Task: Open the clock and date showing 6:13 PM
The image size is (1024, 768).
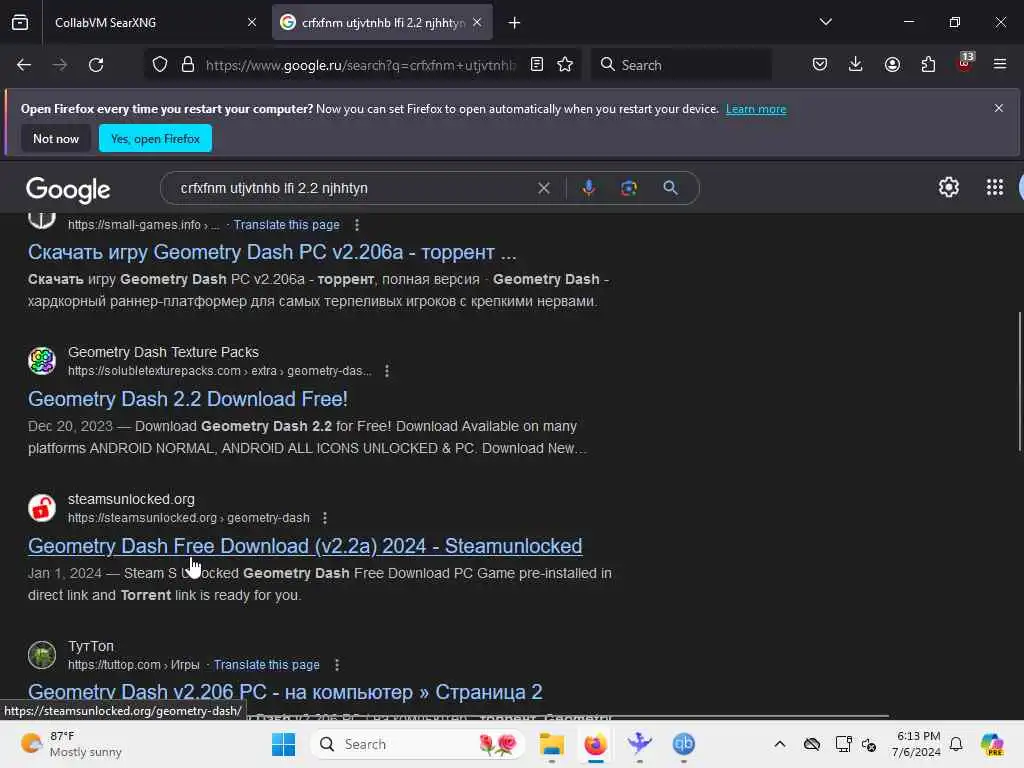Action: (918, 744)
